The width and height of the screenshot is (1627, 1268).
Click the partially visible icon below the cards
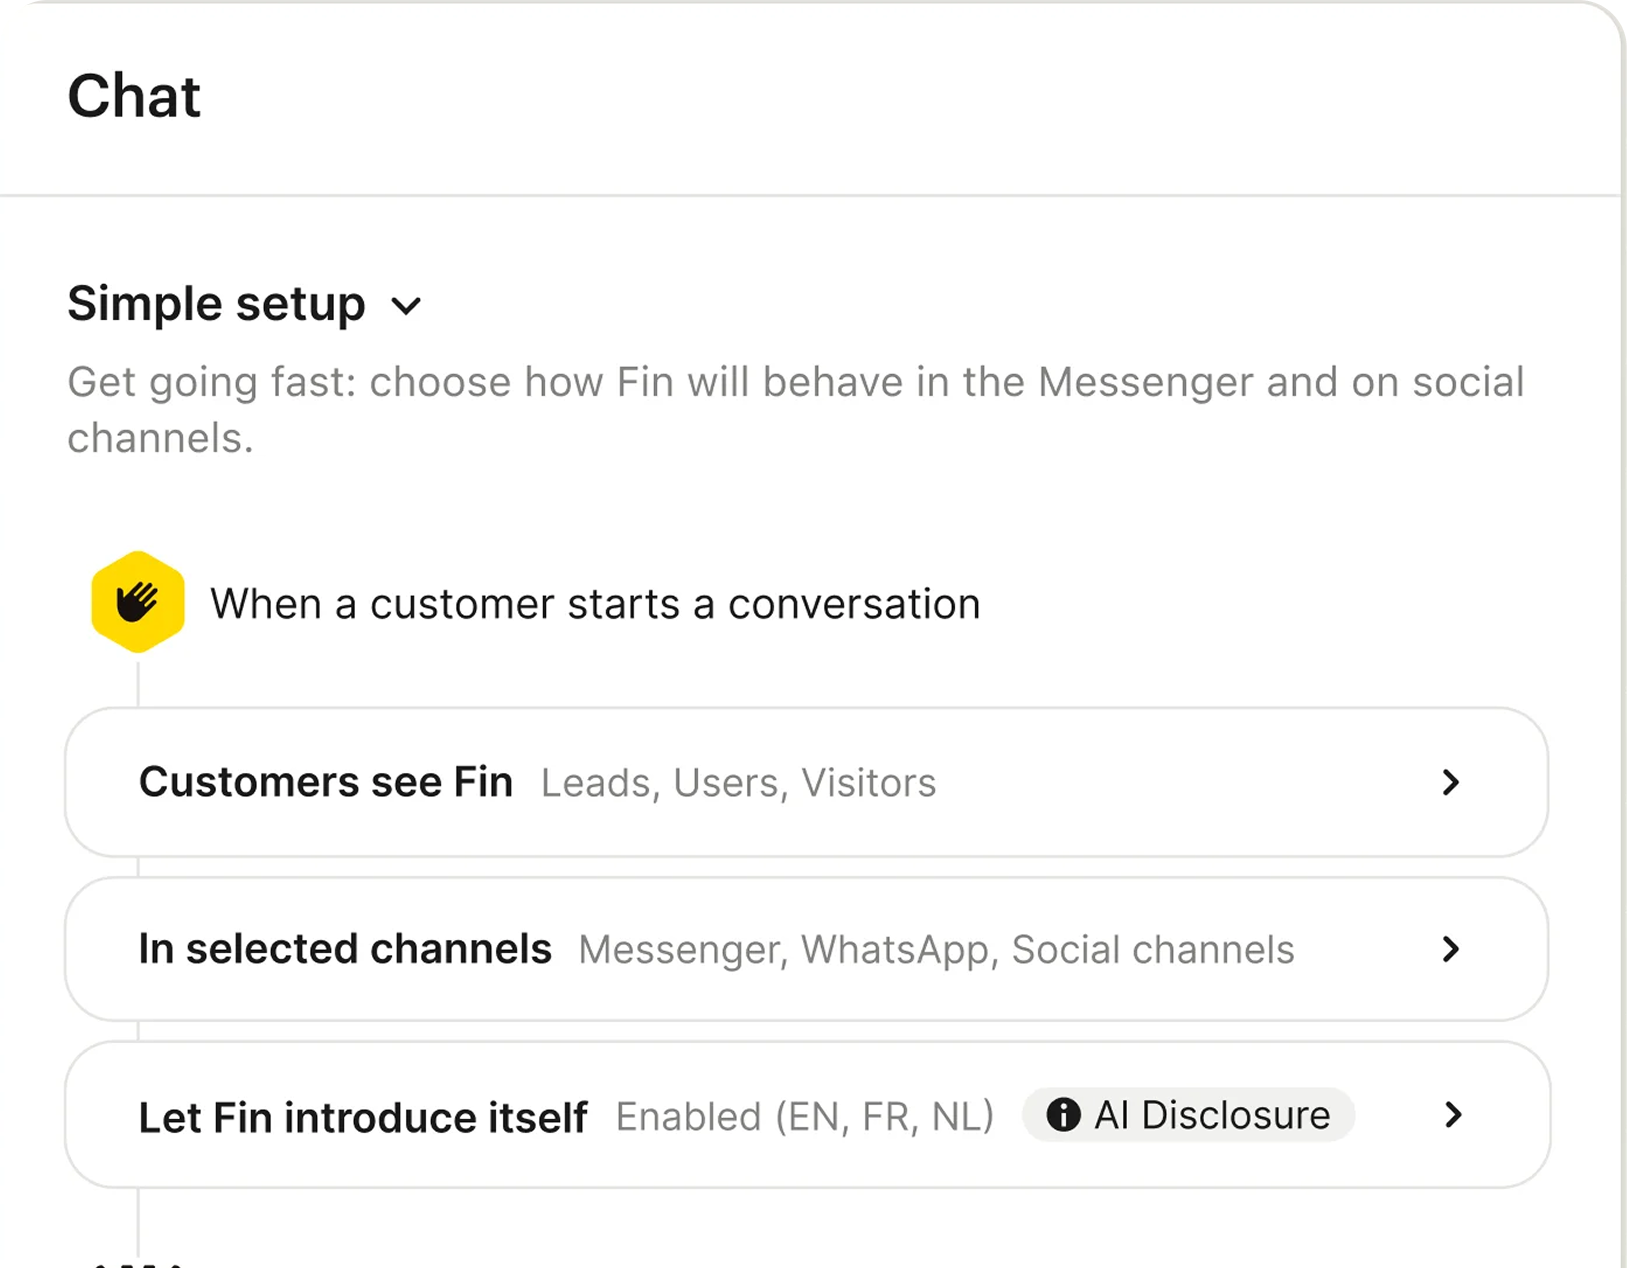pos(138,1264)
